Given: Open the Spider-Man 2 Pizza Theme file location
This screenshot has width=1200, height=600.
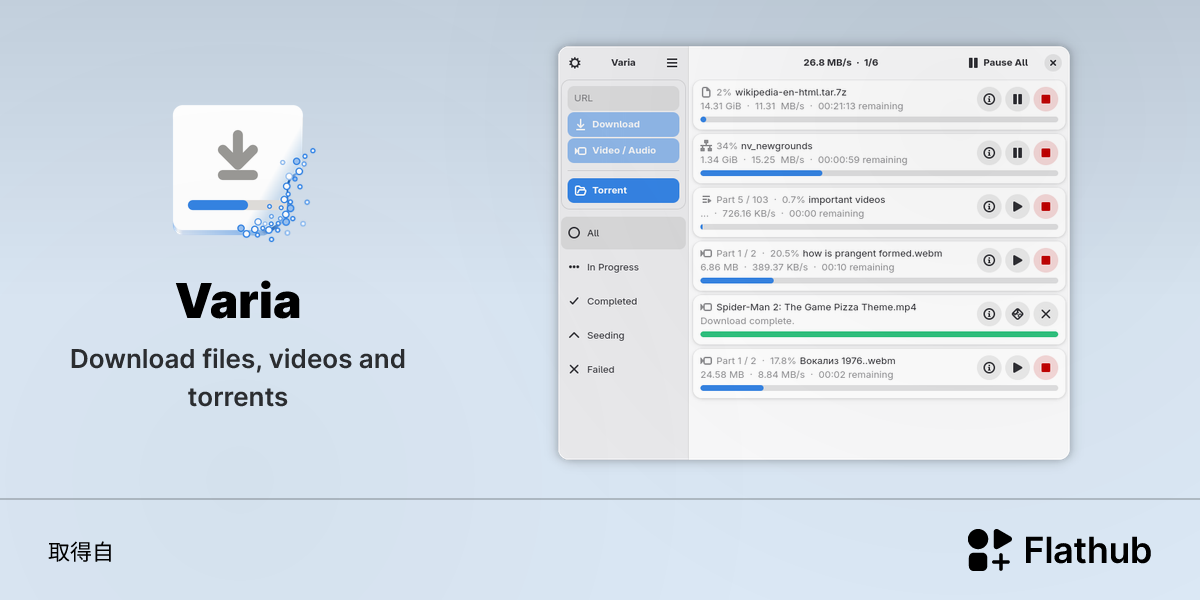Looking at the screenshot, I should 1017,314.
